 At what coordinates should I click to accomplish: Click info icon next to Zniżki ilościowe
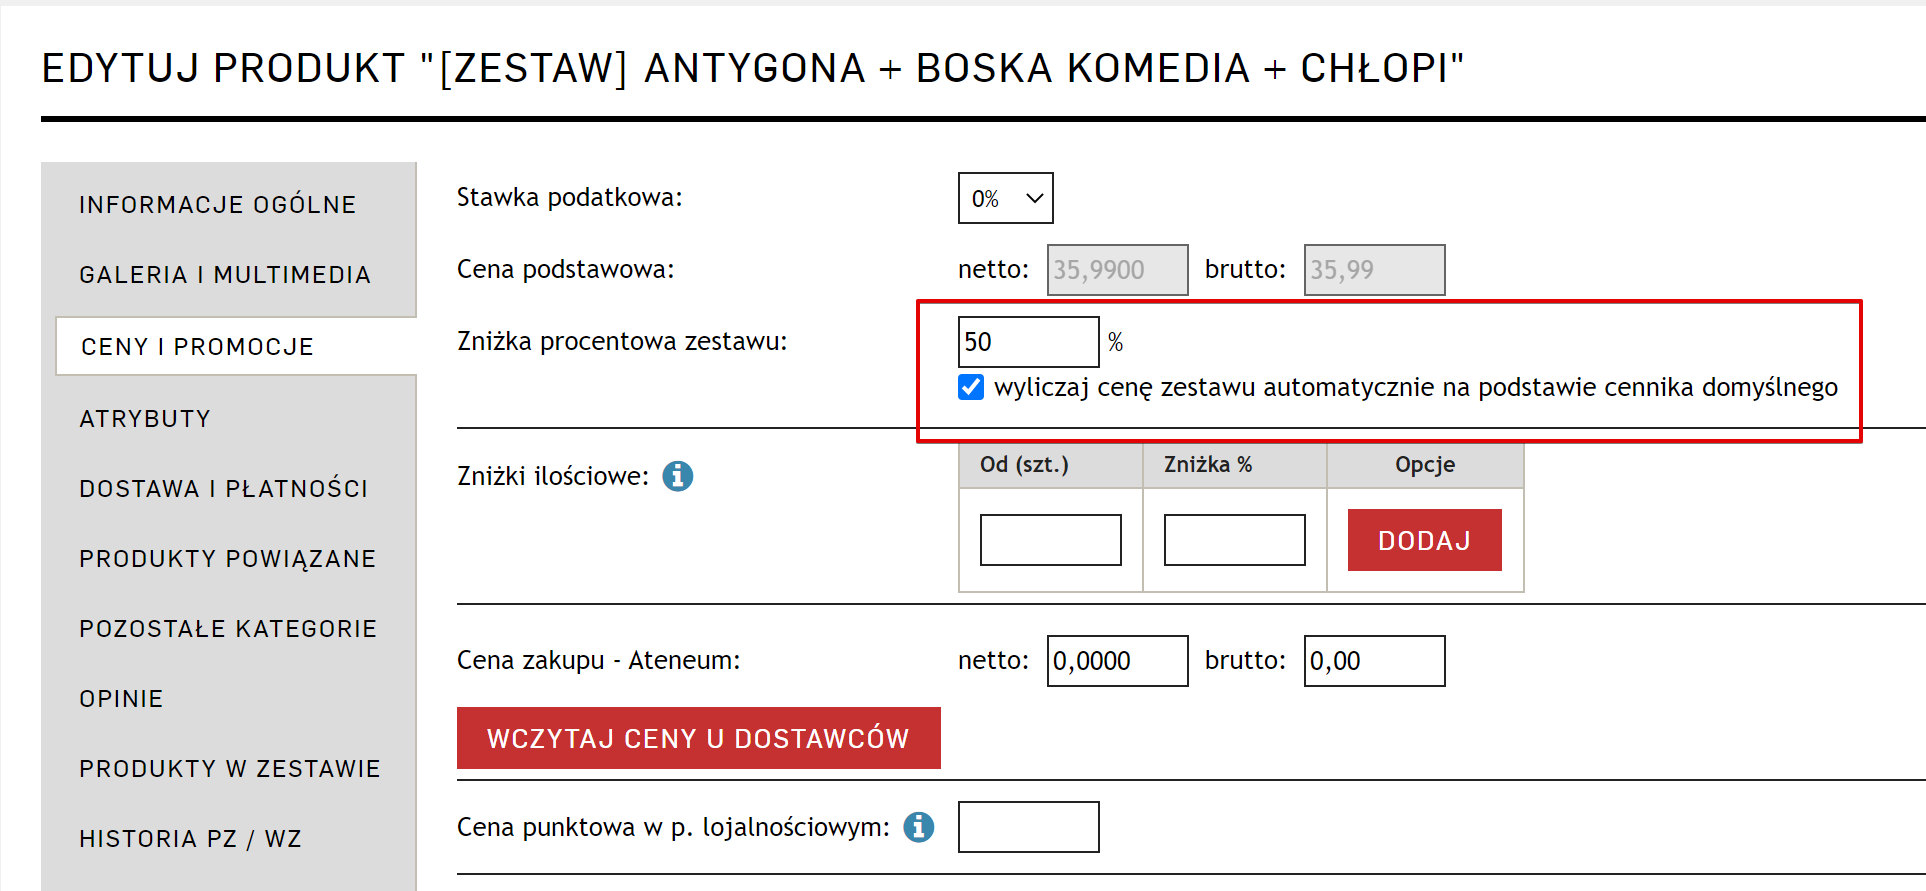click(x=678, y=476)
